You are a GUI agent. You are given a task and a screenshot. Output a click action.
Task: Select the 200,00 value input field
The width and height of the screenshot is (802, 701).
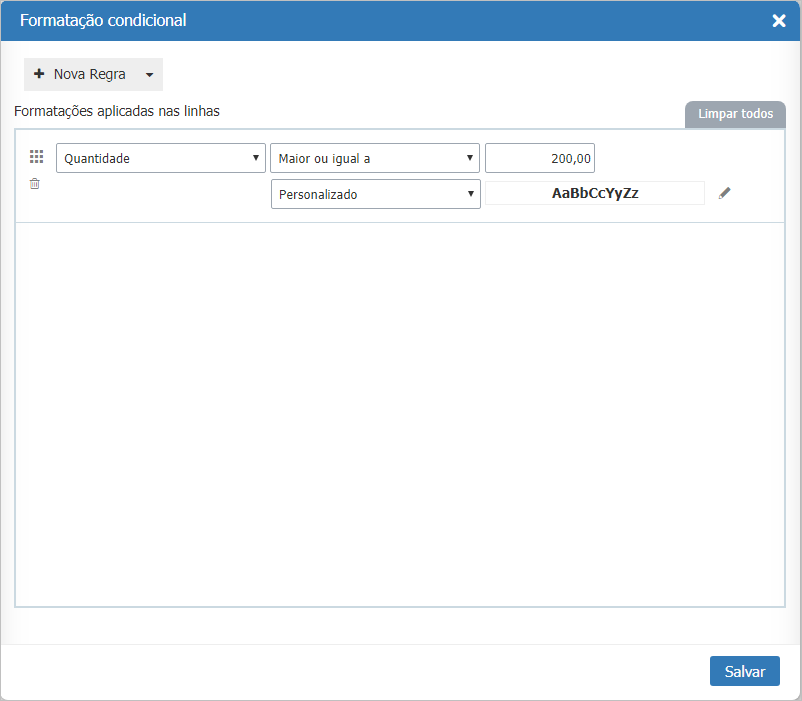pyautogui.click(x=540, y=157)
